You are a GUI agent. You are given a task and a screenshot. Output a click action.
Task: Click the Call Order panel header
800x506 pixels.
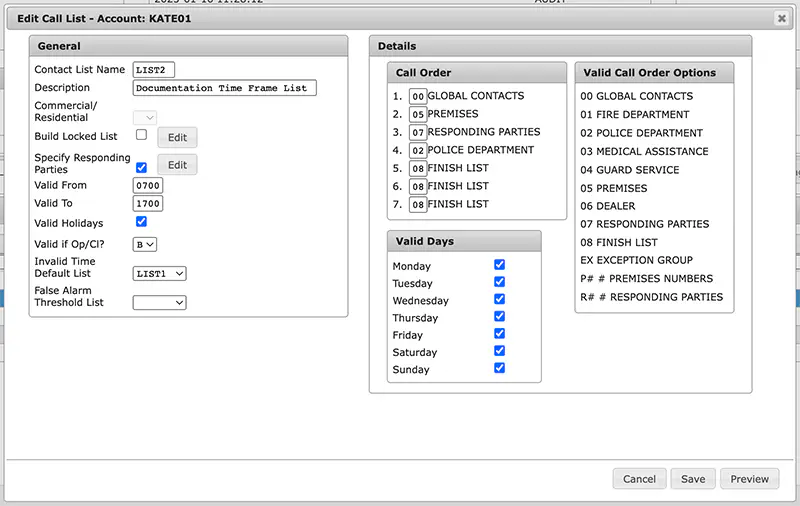pyautogui.click(x=477, y=72)
